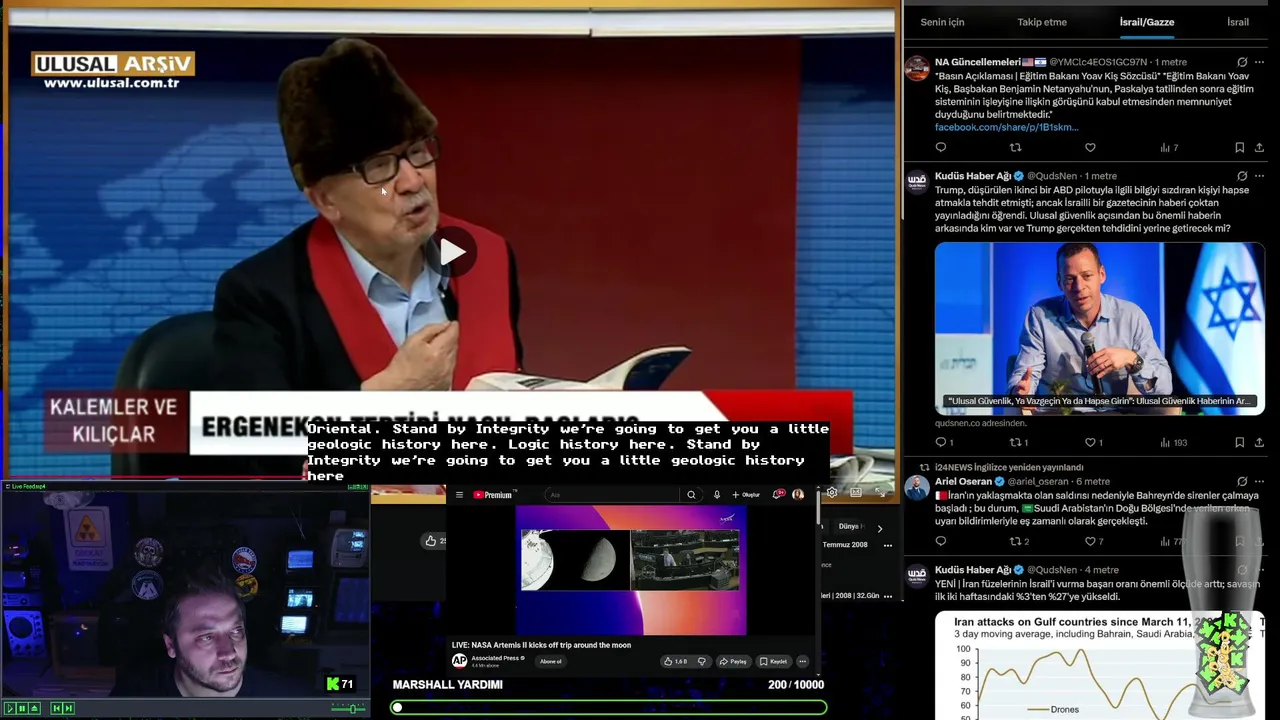Click the Associated Press channel avatar
The width and height of the screenshot is (1280, 720).
(x=460, y=661)
